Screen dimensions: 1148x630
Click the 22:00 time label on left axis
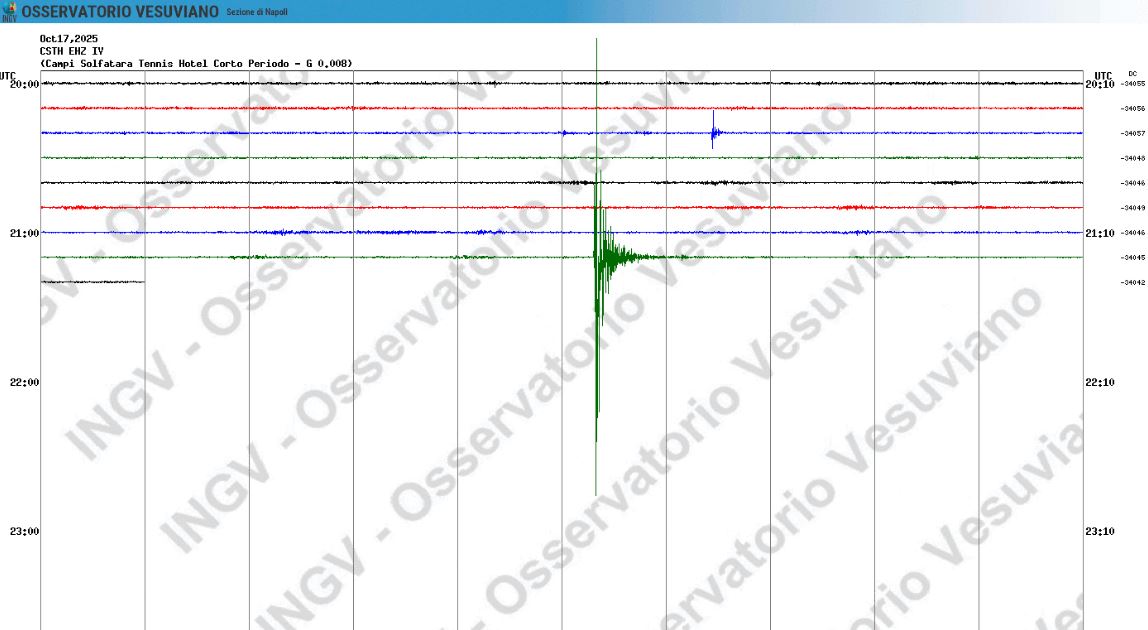tap(23, 383)
